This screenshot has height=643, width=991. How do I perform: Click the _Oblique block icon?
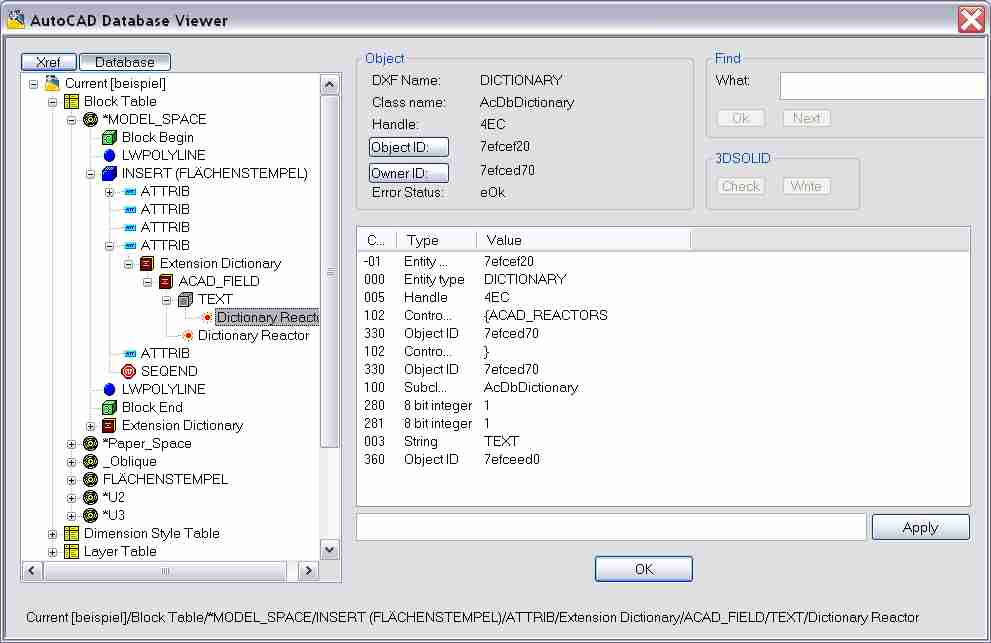click(90, 462)
